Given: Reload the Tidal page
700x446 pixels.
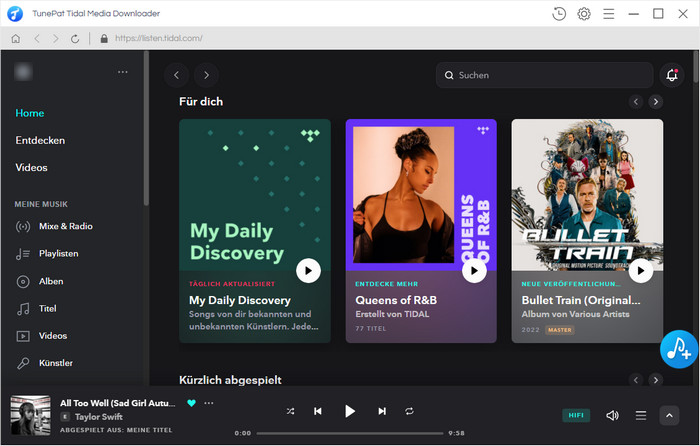Looking at the screenshot, I should tap(75, 39).
